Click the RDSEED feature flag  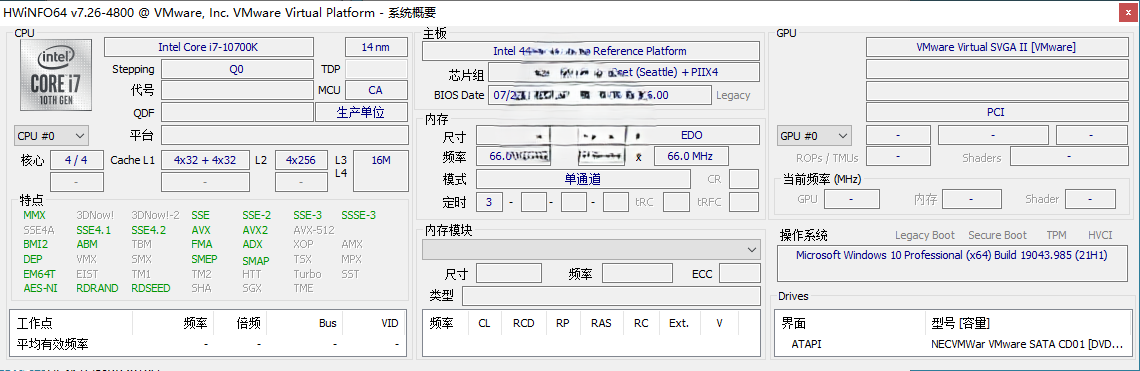(x=150, y=288)
